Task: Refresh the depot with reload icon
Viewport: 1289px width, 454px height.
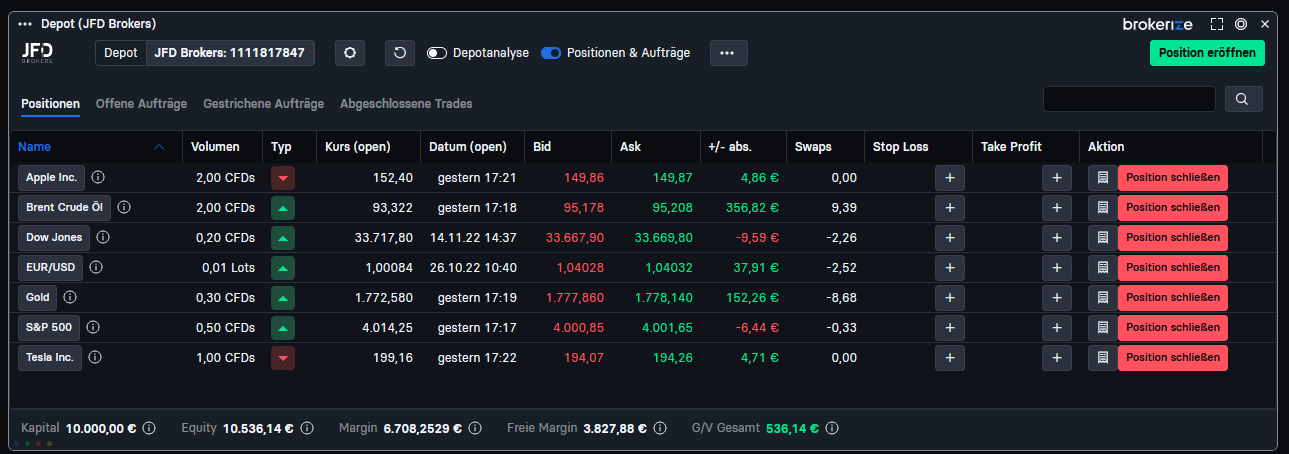Action: 400,53
